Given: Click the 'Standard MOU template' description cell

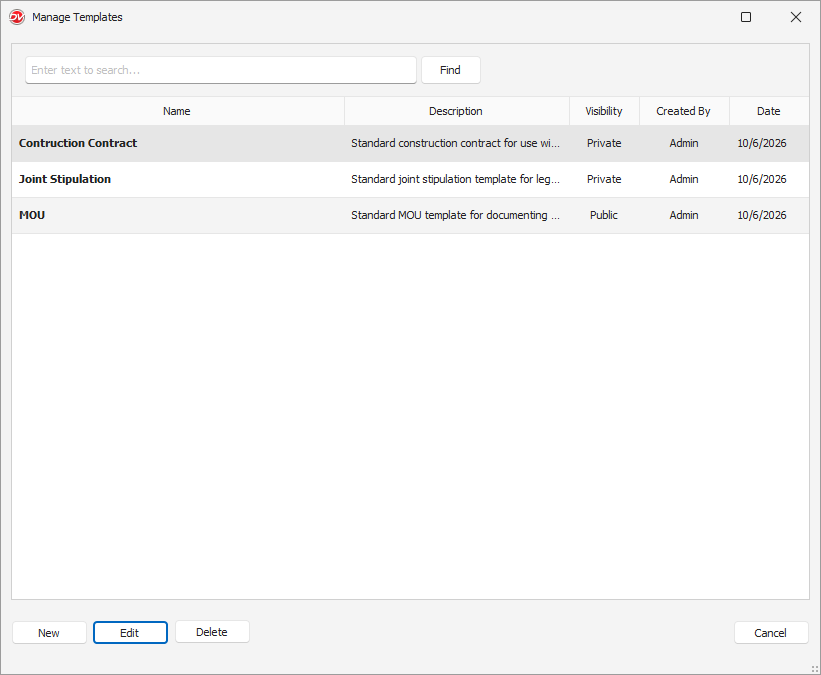Looking at the screenshot, I should [456, 215].
